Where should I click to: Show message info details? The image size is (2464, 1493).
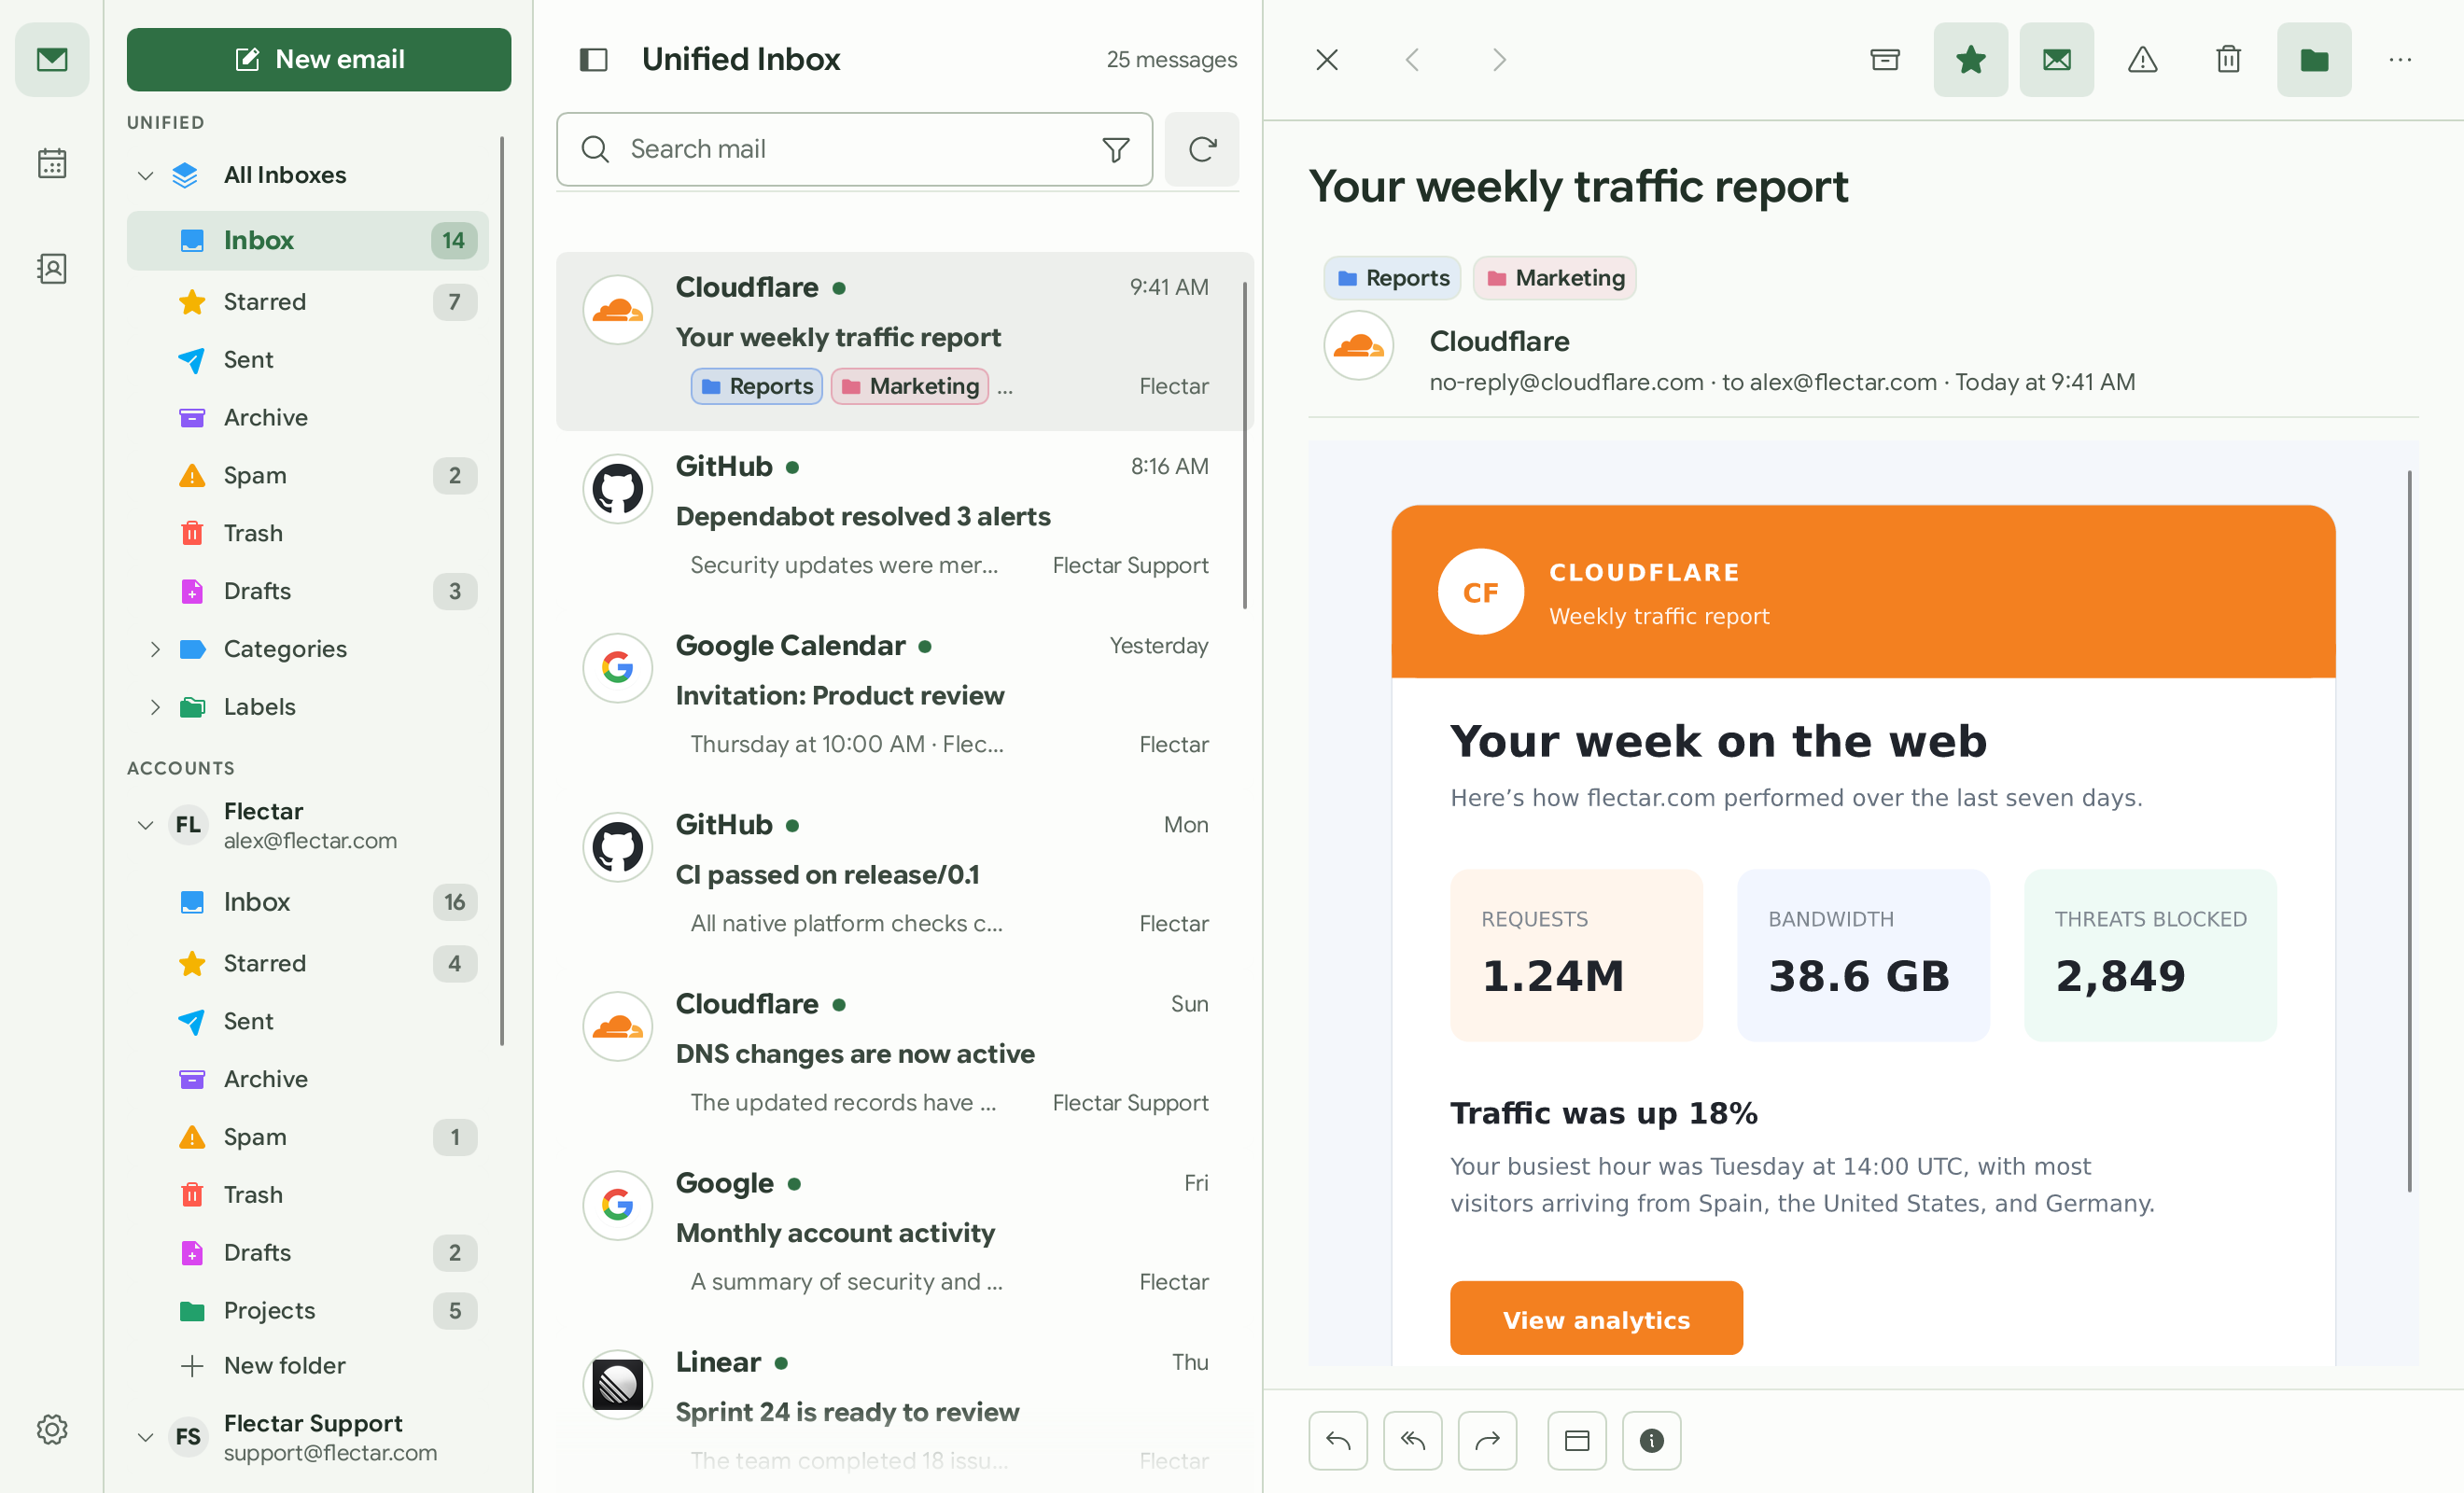(1652, 1441)
